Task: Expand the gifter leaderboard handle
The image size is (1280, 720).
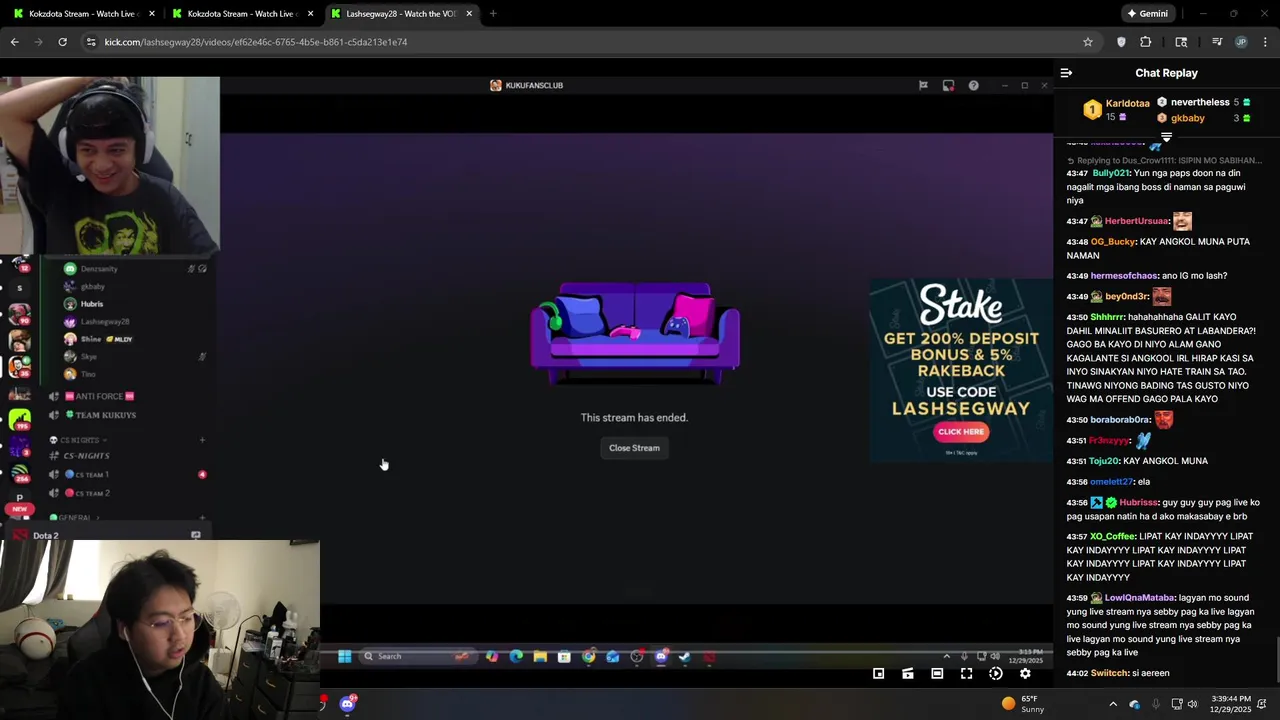Action: pyautogui.click(x=1166, y=135)
